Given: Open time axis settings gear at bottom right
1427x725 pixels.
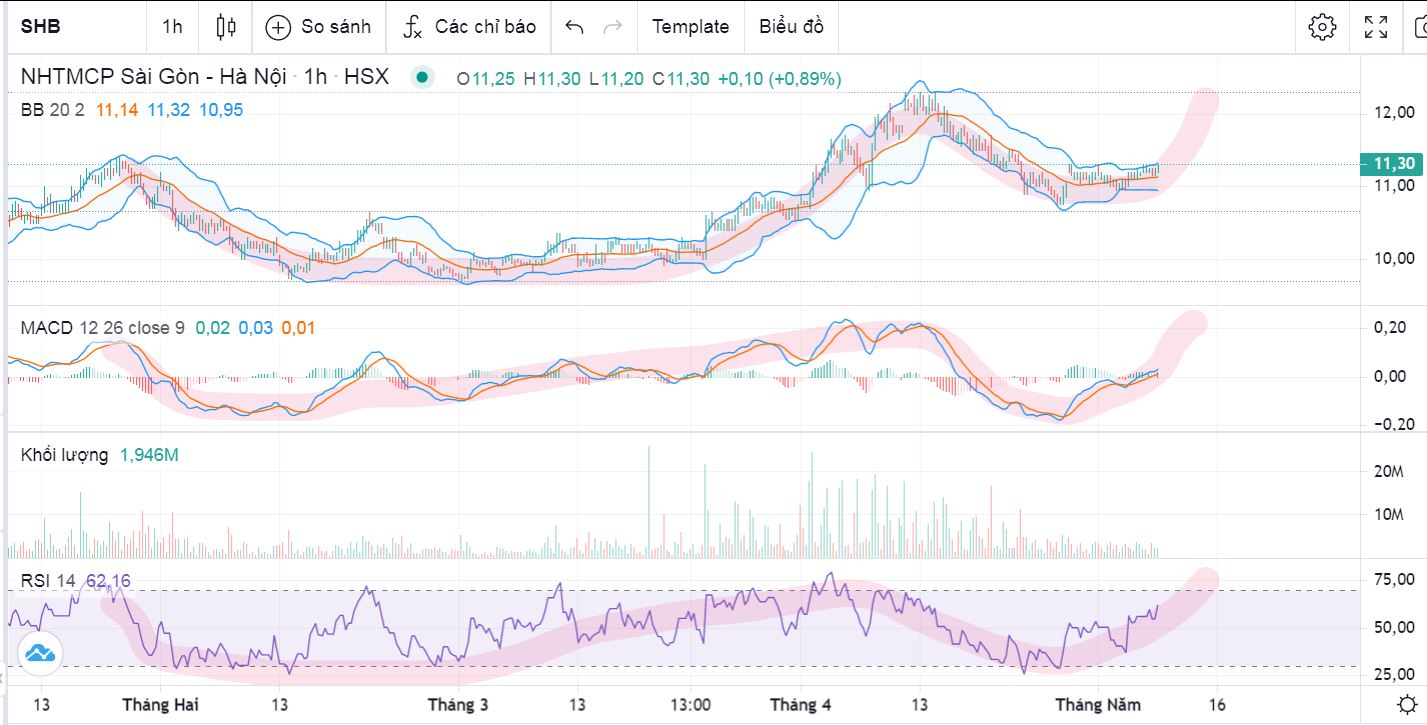Looking at the screenshot, I should coord(1407,703).
